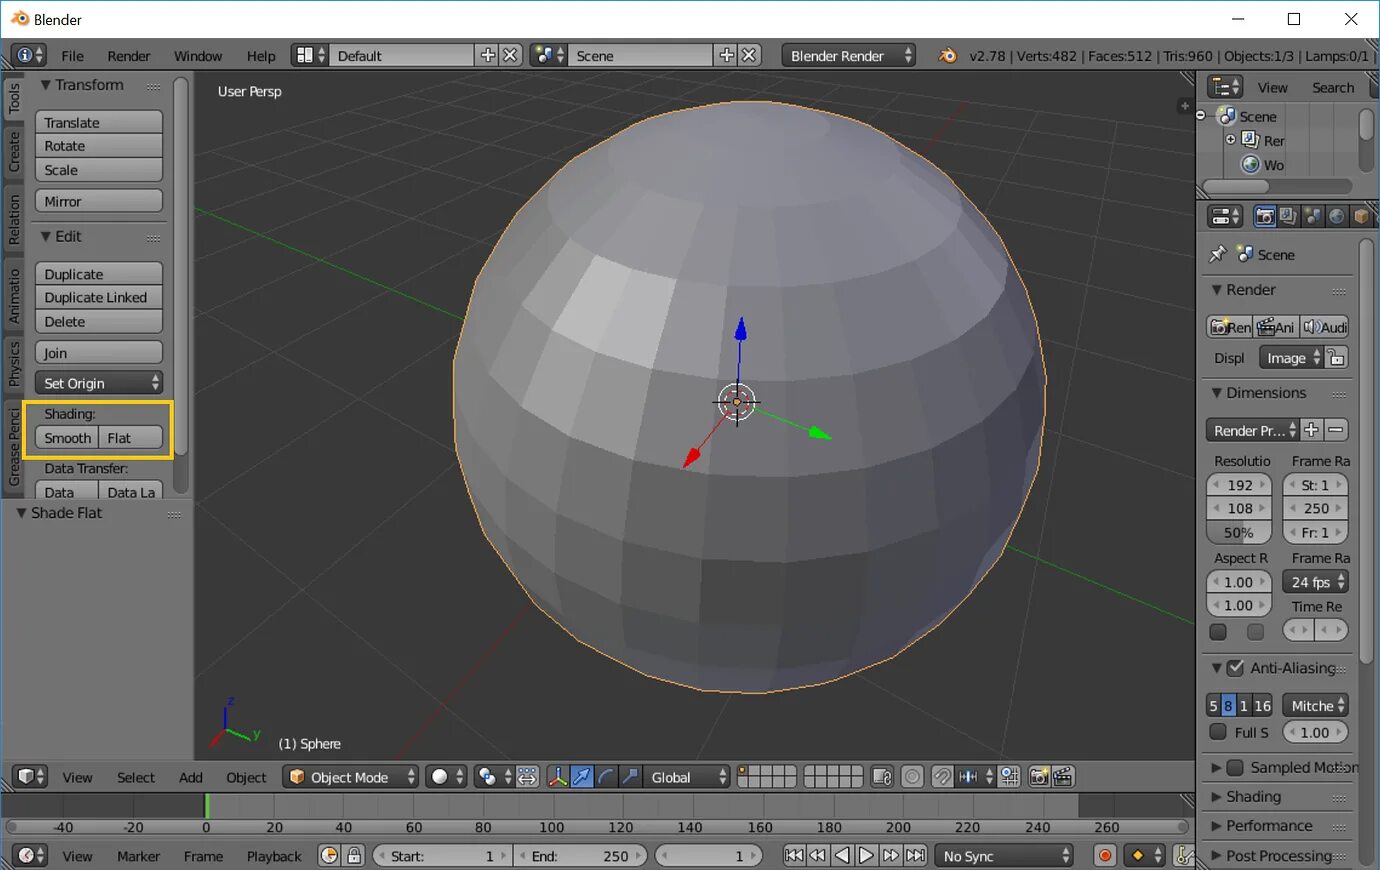
Task: Open the Add menu in 3D view header
Action: tap(190, 778)
